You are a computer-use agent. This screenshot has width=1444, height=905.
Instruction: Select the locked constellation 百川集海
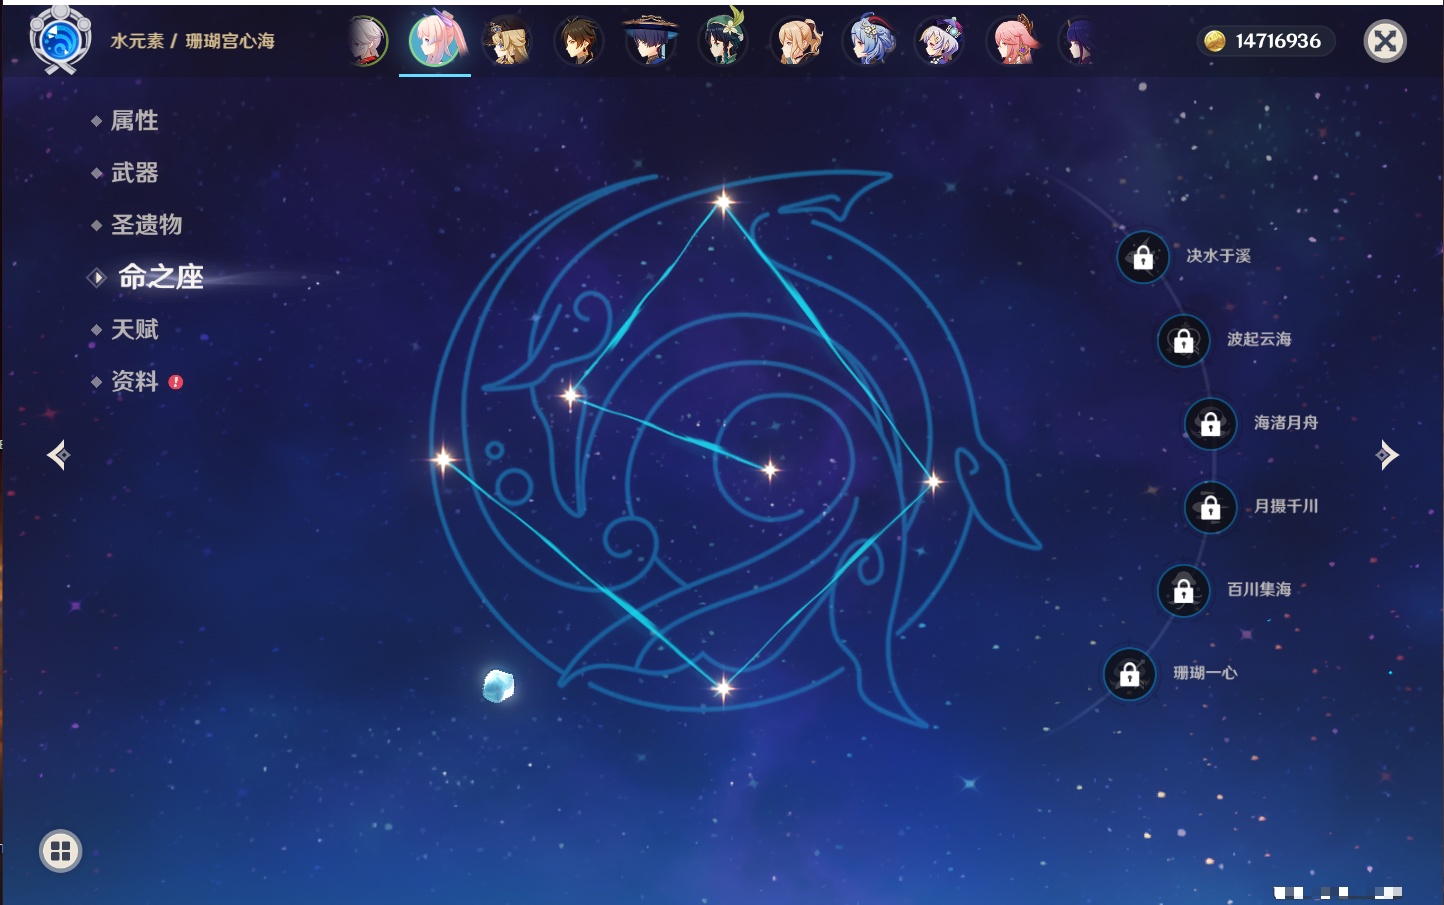click(x=1183, y=591)
